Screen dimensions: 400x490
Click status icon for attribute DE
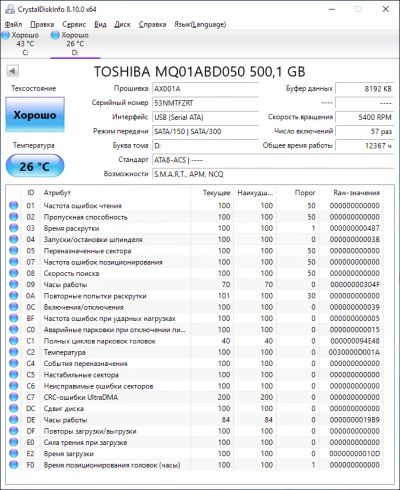click(14, 420)
